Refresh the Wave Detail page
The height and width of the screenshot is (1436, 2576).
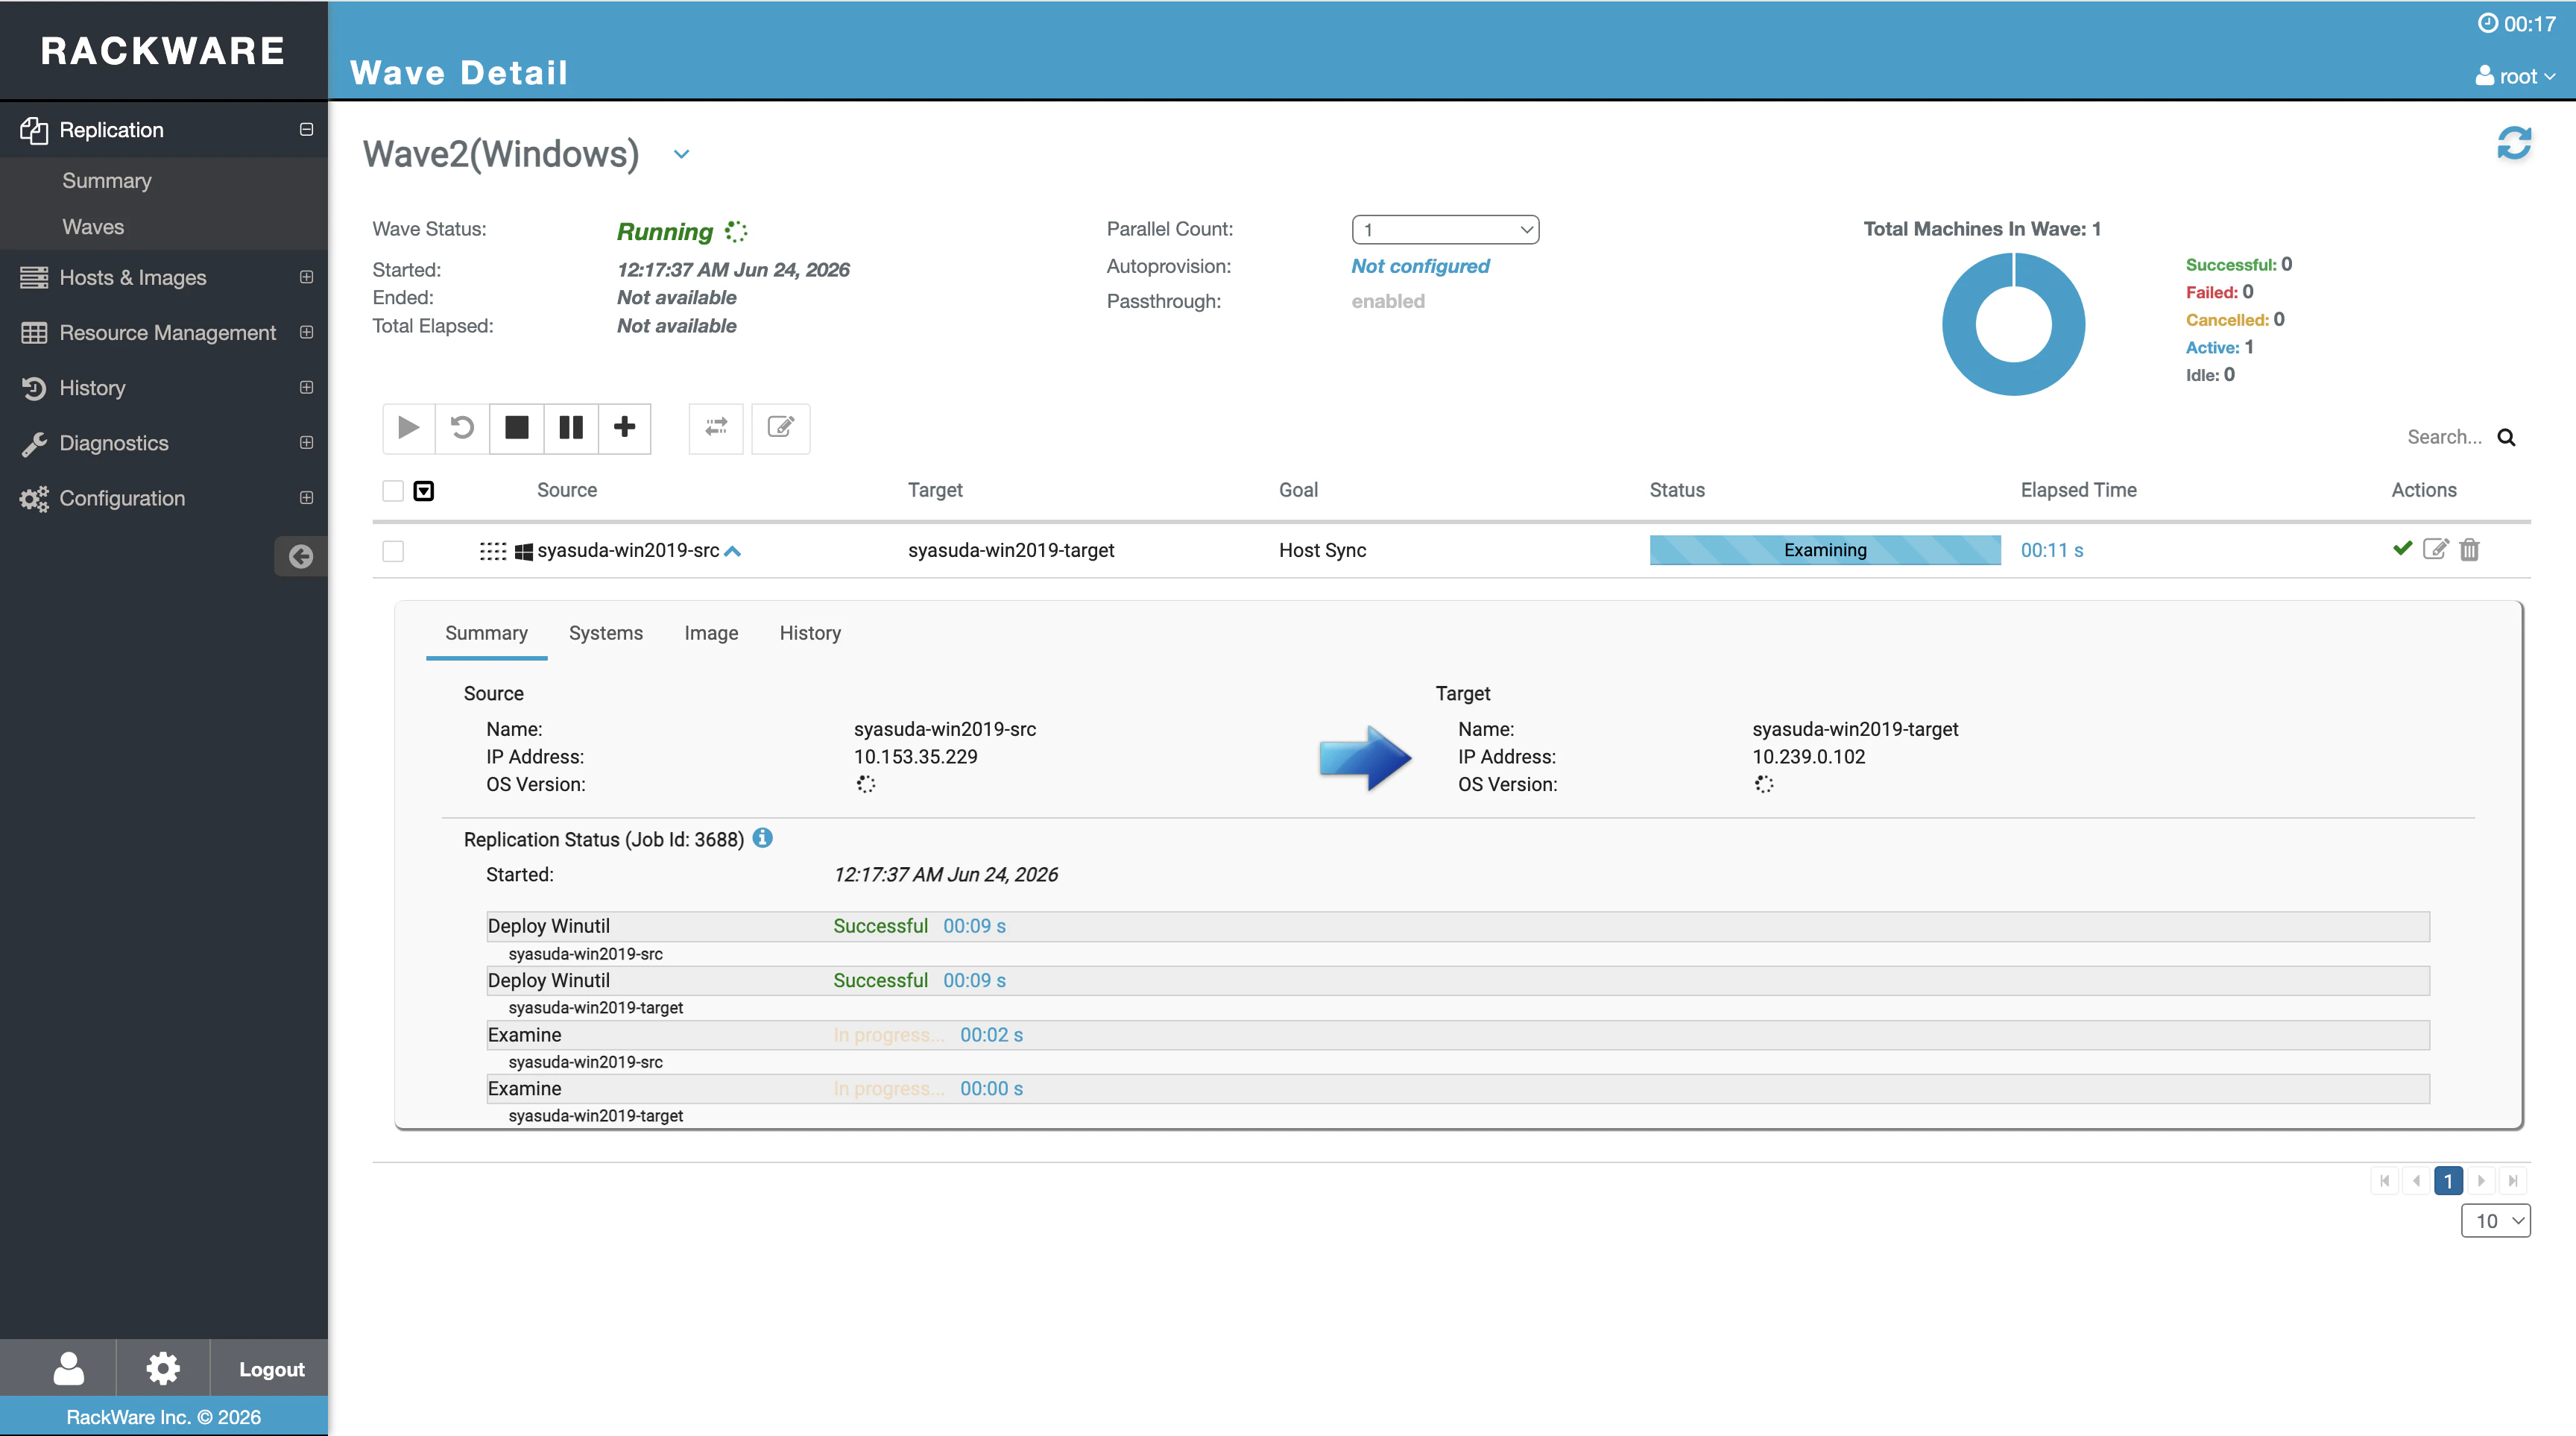click(2514, 143)
